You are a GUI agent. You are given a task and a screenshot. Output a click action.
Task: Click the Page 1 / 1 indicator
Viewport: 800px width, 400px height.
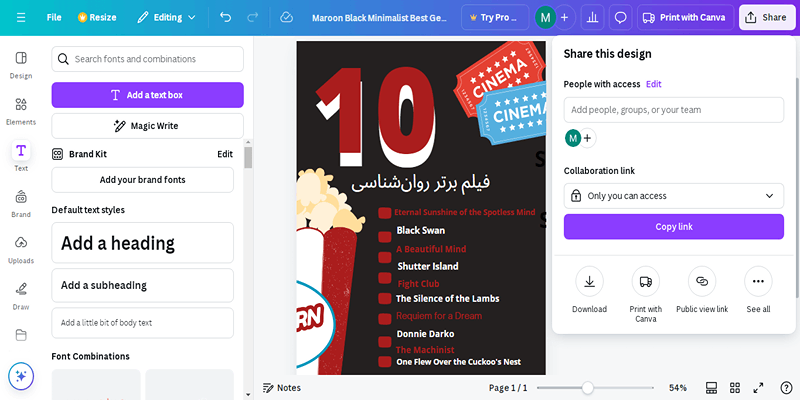[x=508, y=388]
